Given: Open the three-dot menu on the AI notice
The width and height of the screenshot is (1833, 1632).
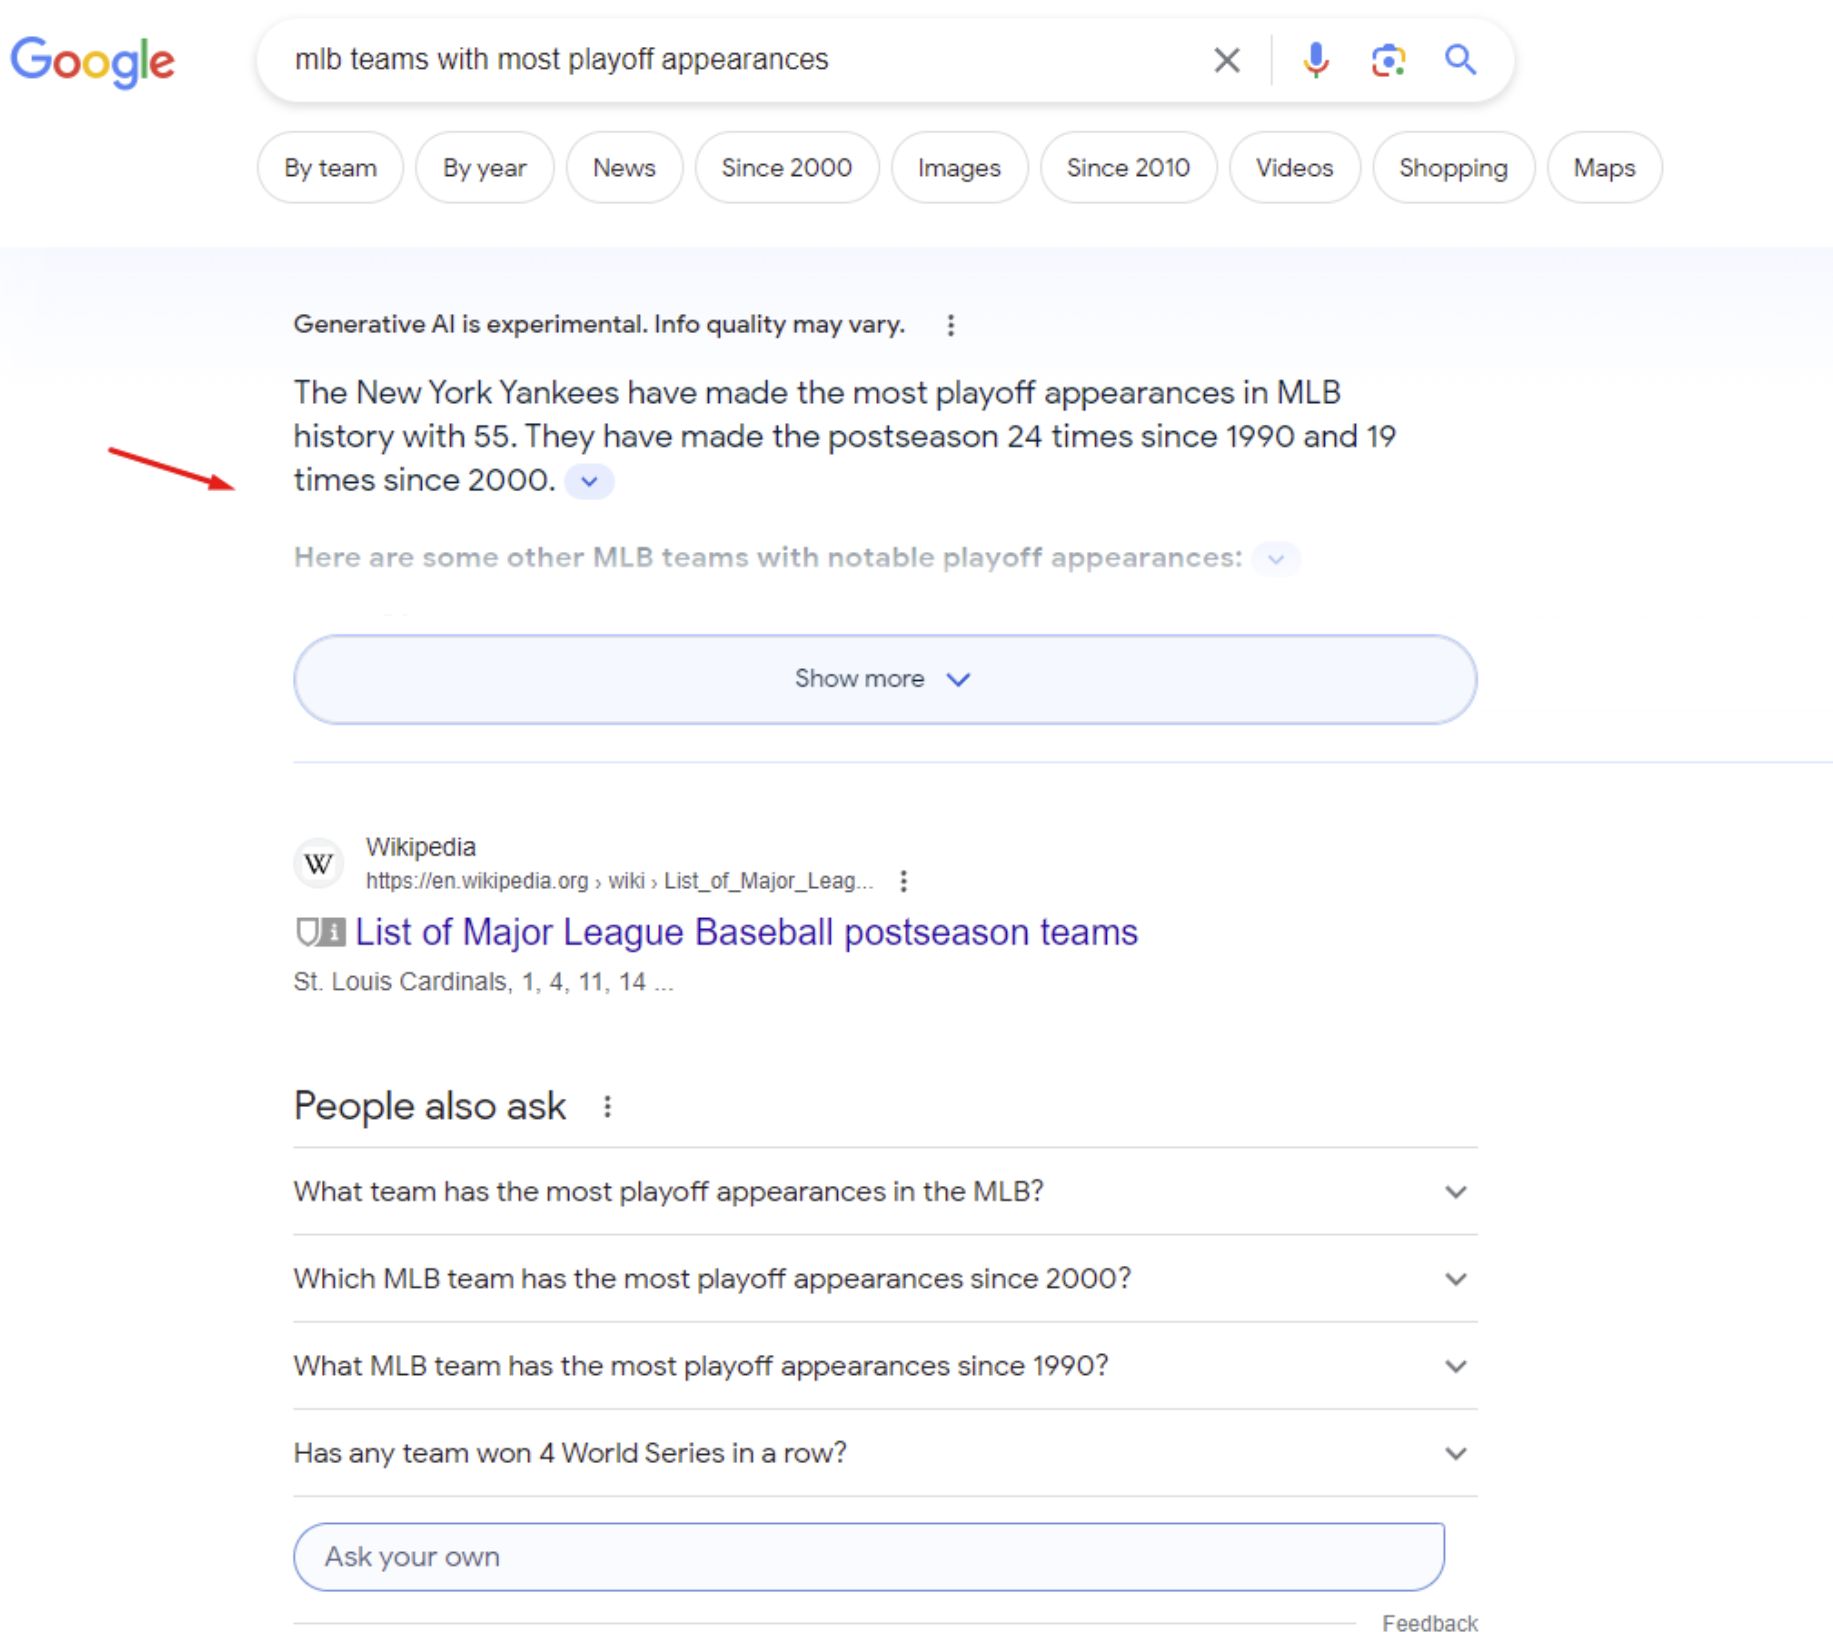Looking at the screenshot, I should 951,324.
